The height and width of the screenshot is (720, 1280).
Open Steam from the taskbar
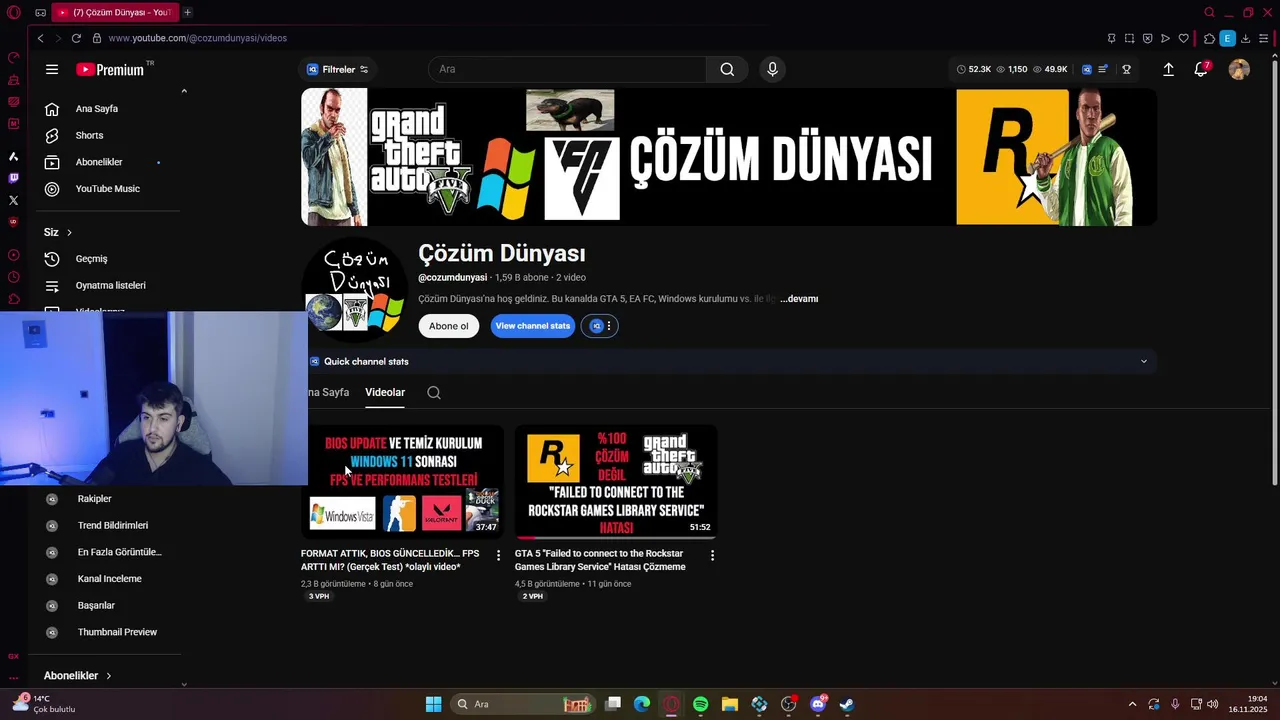[847, 704]
